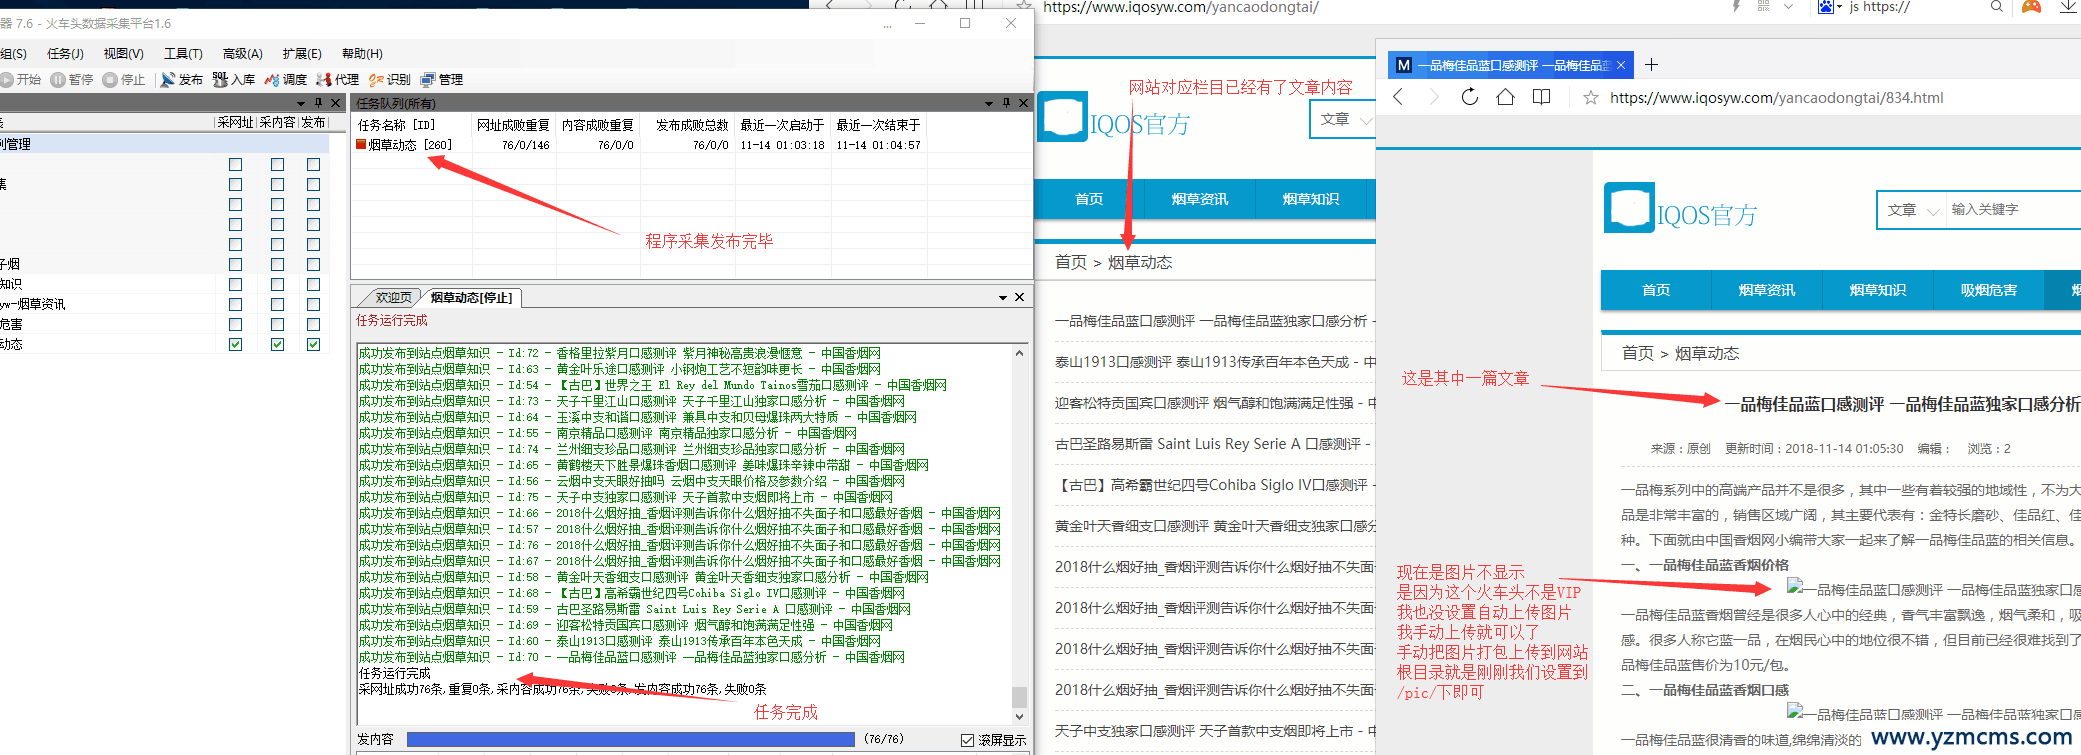Click 烟草资讯 nav in middle browser
This screenshot has height=755, width=2081.
[1199, 199]
